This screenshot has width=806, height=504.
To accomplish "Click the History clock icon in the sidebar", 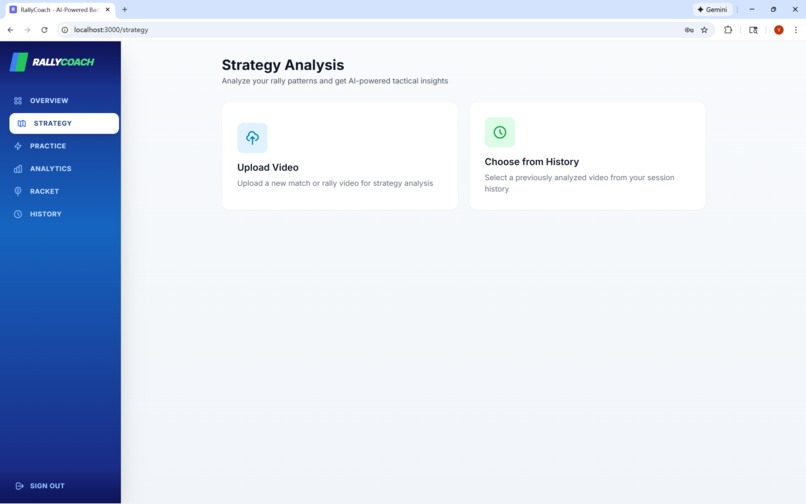I will 18,214.
